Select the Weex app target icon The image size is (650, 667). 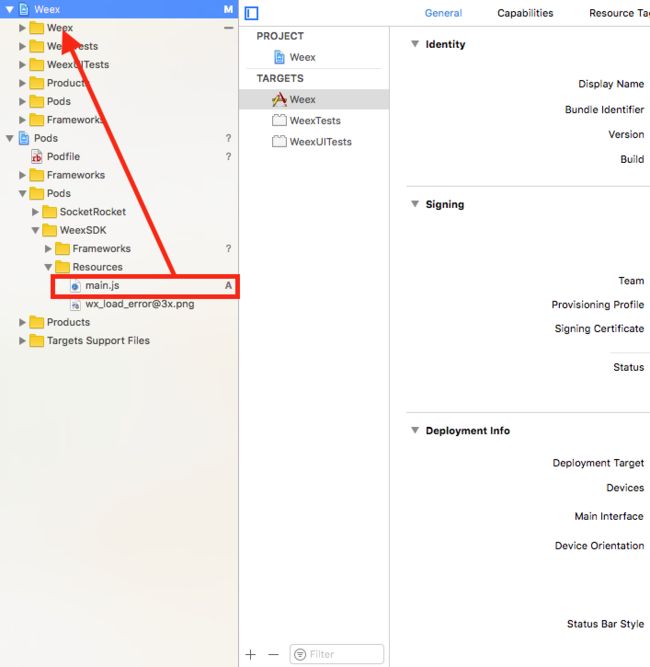tap(279, 100)
